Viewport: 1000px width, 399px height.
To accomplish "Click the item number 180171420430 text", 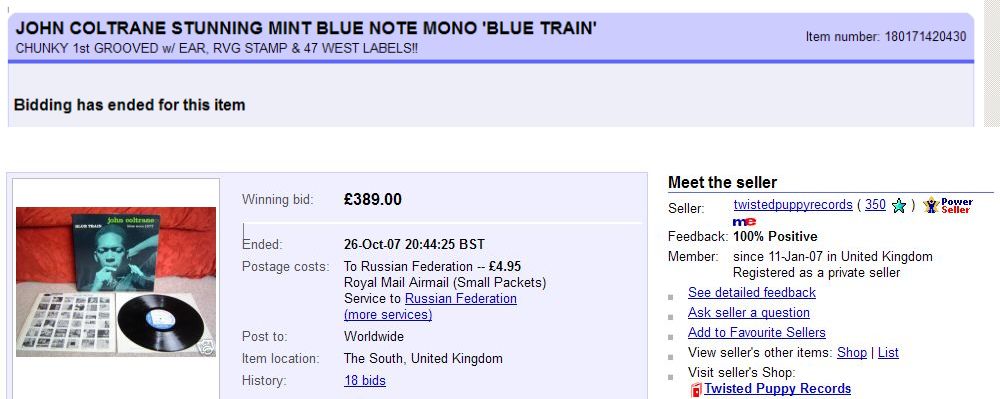I will (x=886, y=36).
